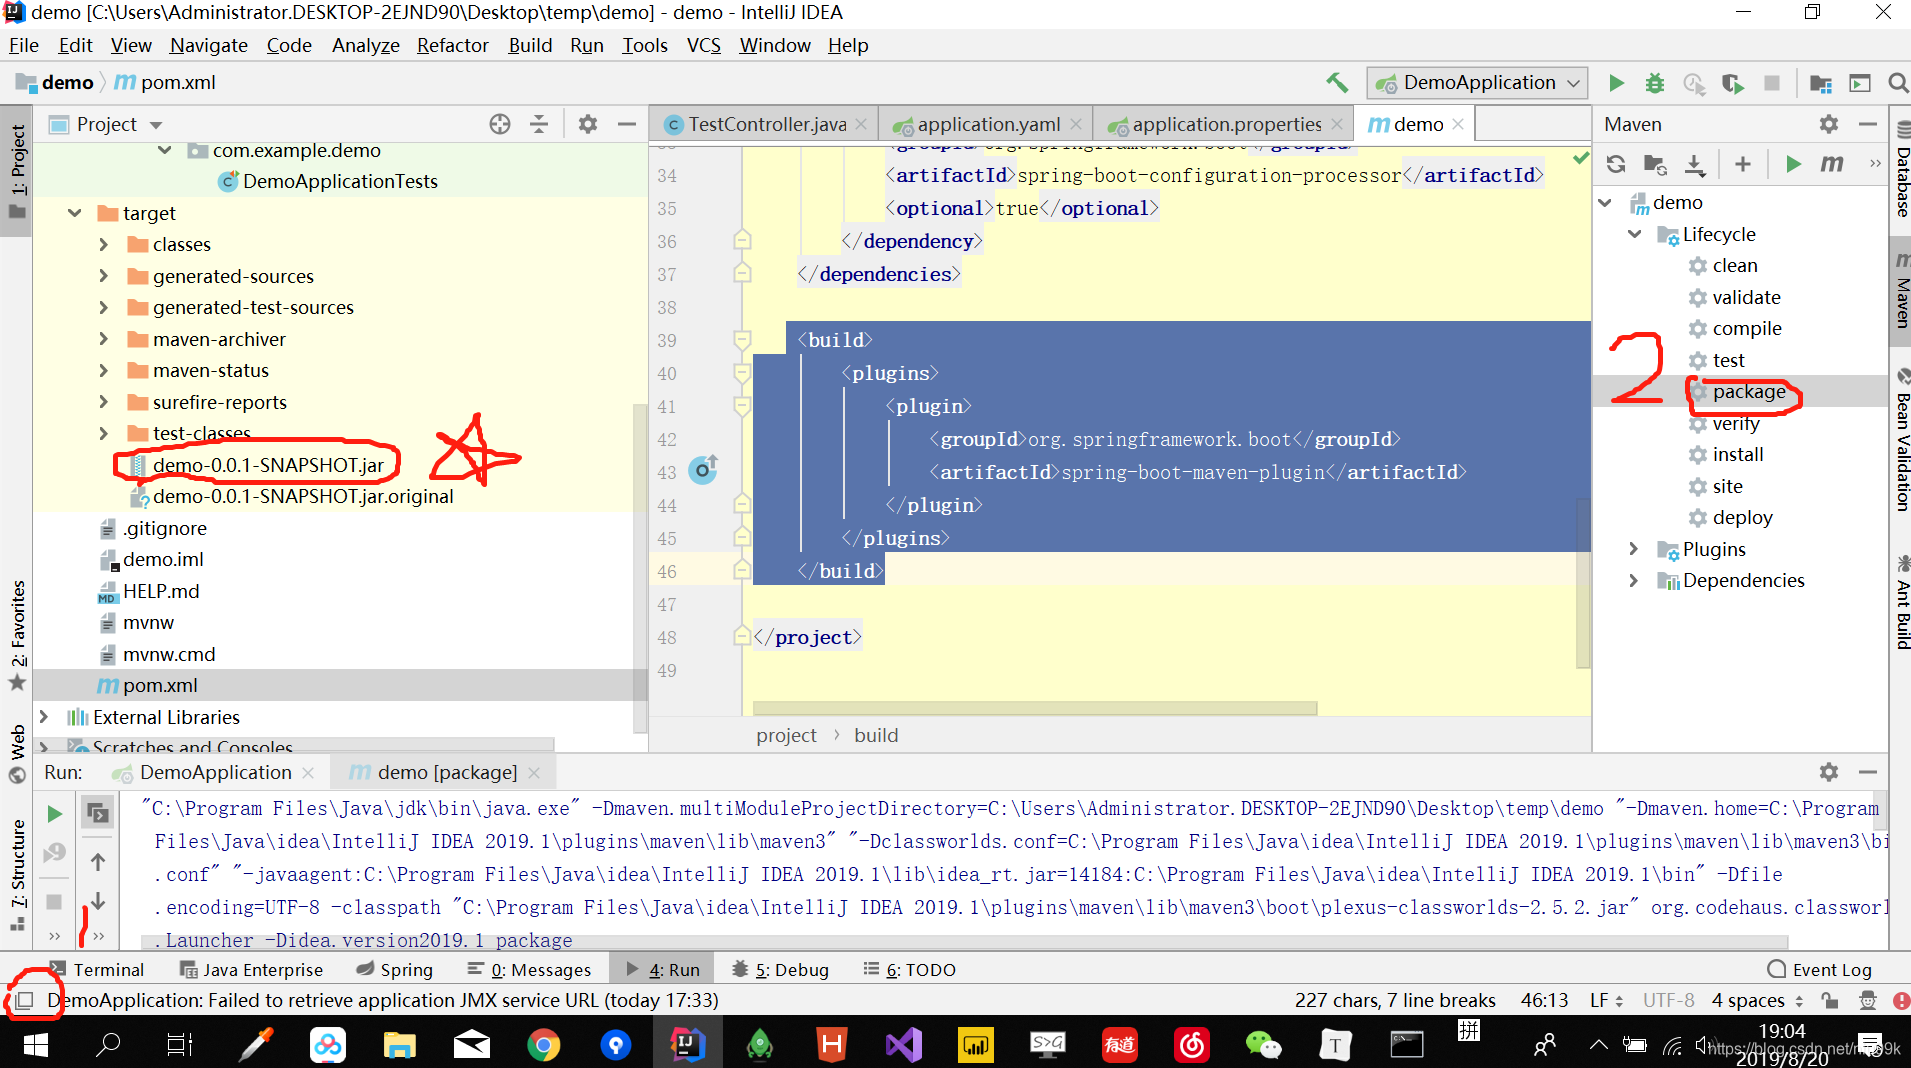Reimport all Maven projects icon
This screenshot has height=1068, width=1911.
(x=1616, y=164)
